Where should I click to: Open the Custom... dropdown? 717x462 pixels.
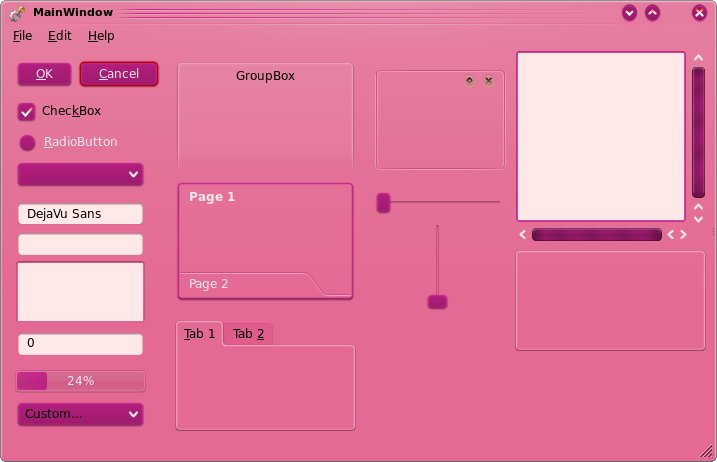(80, 414)
